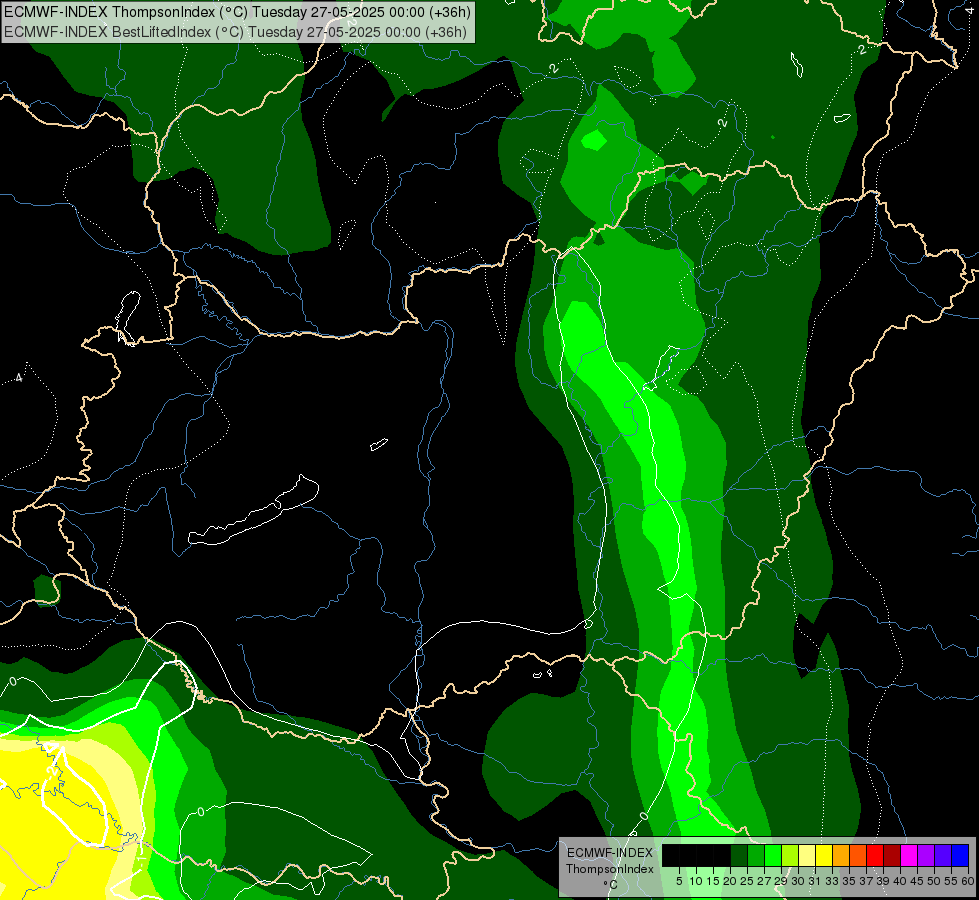979x900 pixels.
Task: Pick the yellow 31–33 legend swatch
Action: point(824,855)
